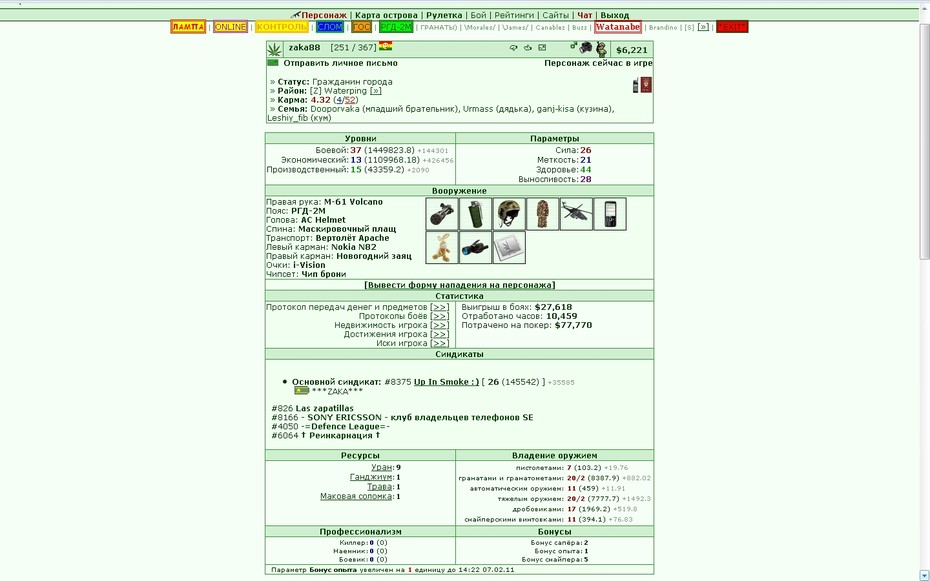The width and height of the screenshot is (930, 581).
Task: Open the Up In Smoke :) syndicate link
Action: pos(446,382)
